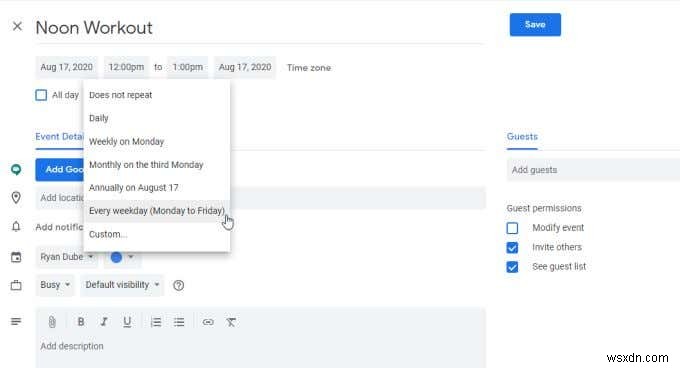Image resolution: width=680 pixels, height=368 pixels.
Task: Change the 12:00pm start time
Action: 126,67
